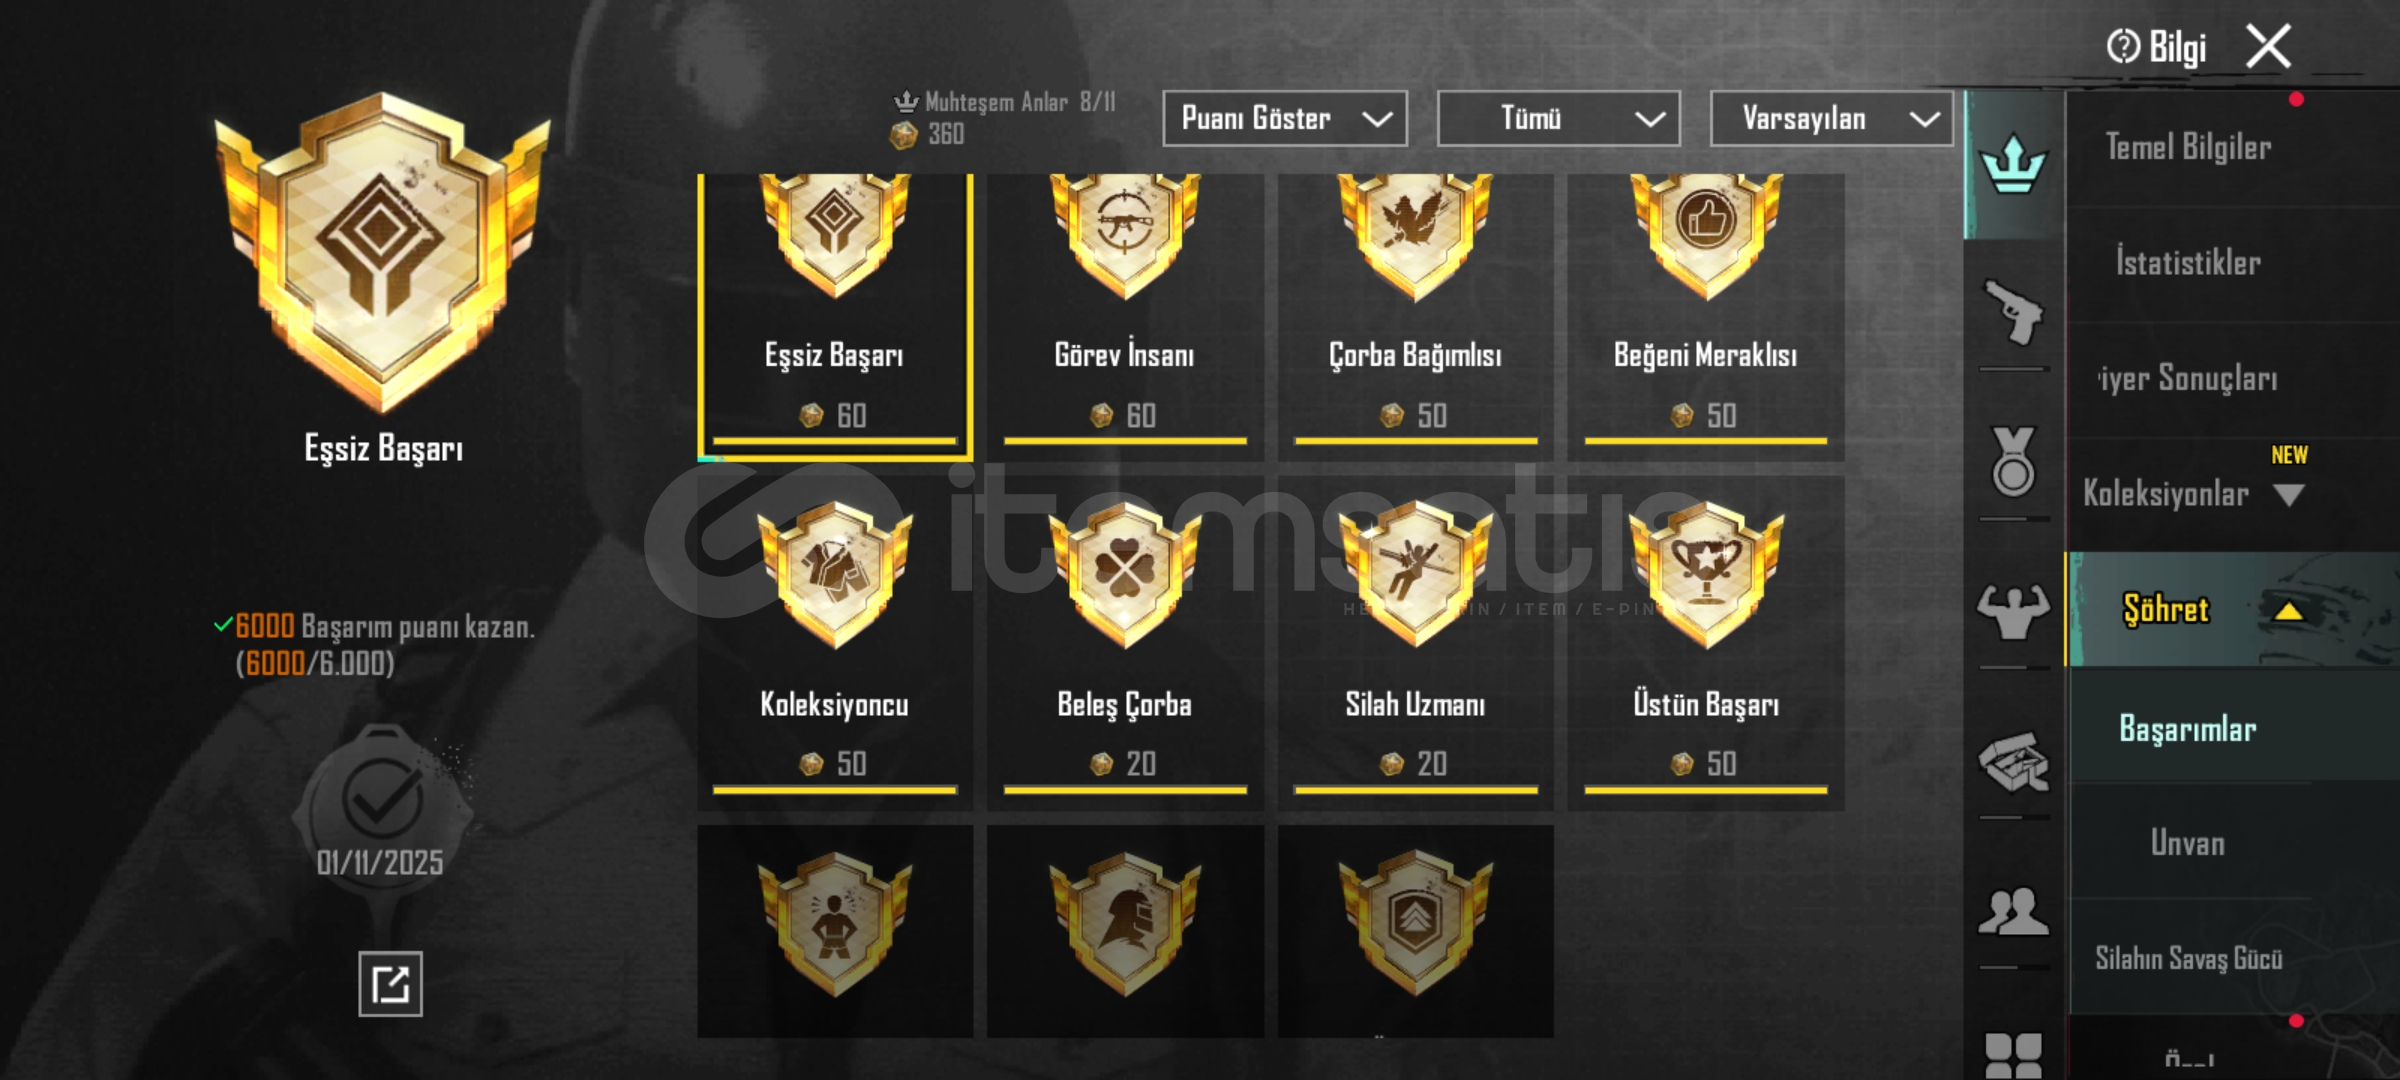Click the share export icon
This screenshot has width=2400, height=1080.
pyautogui.click(x=390, y=984)
